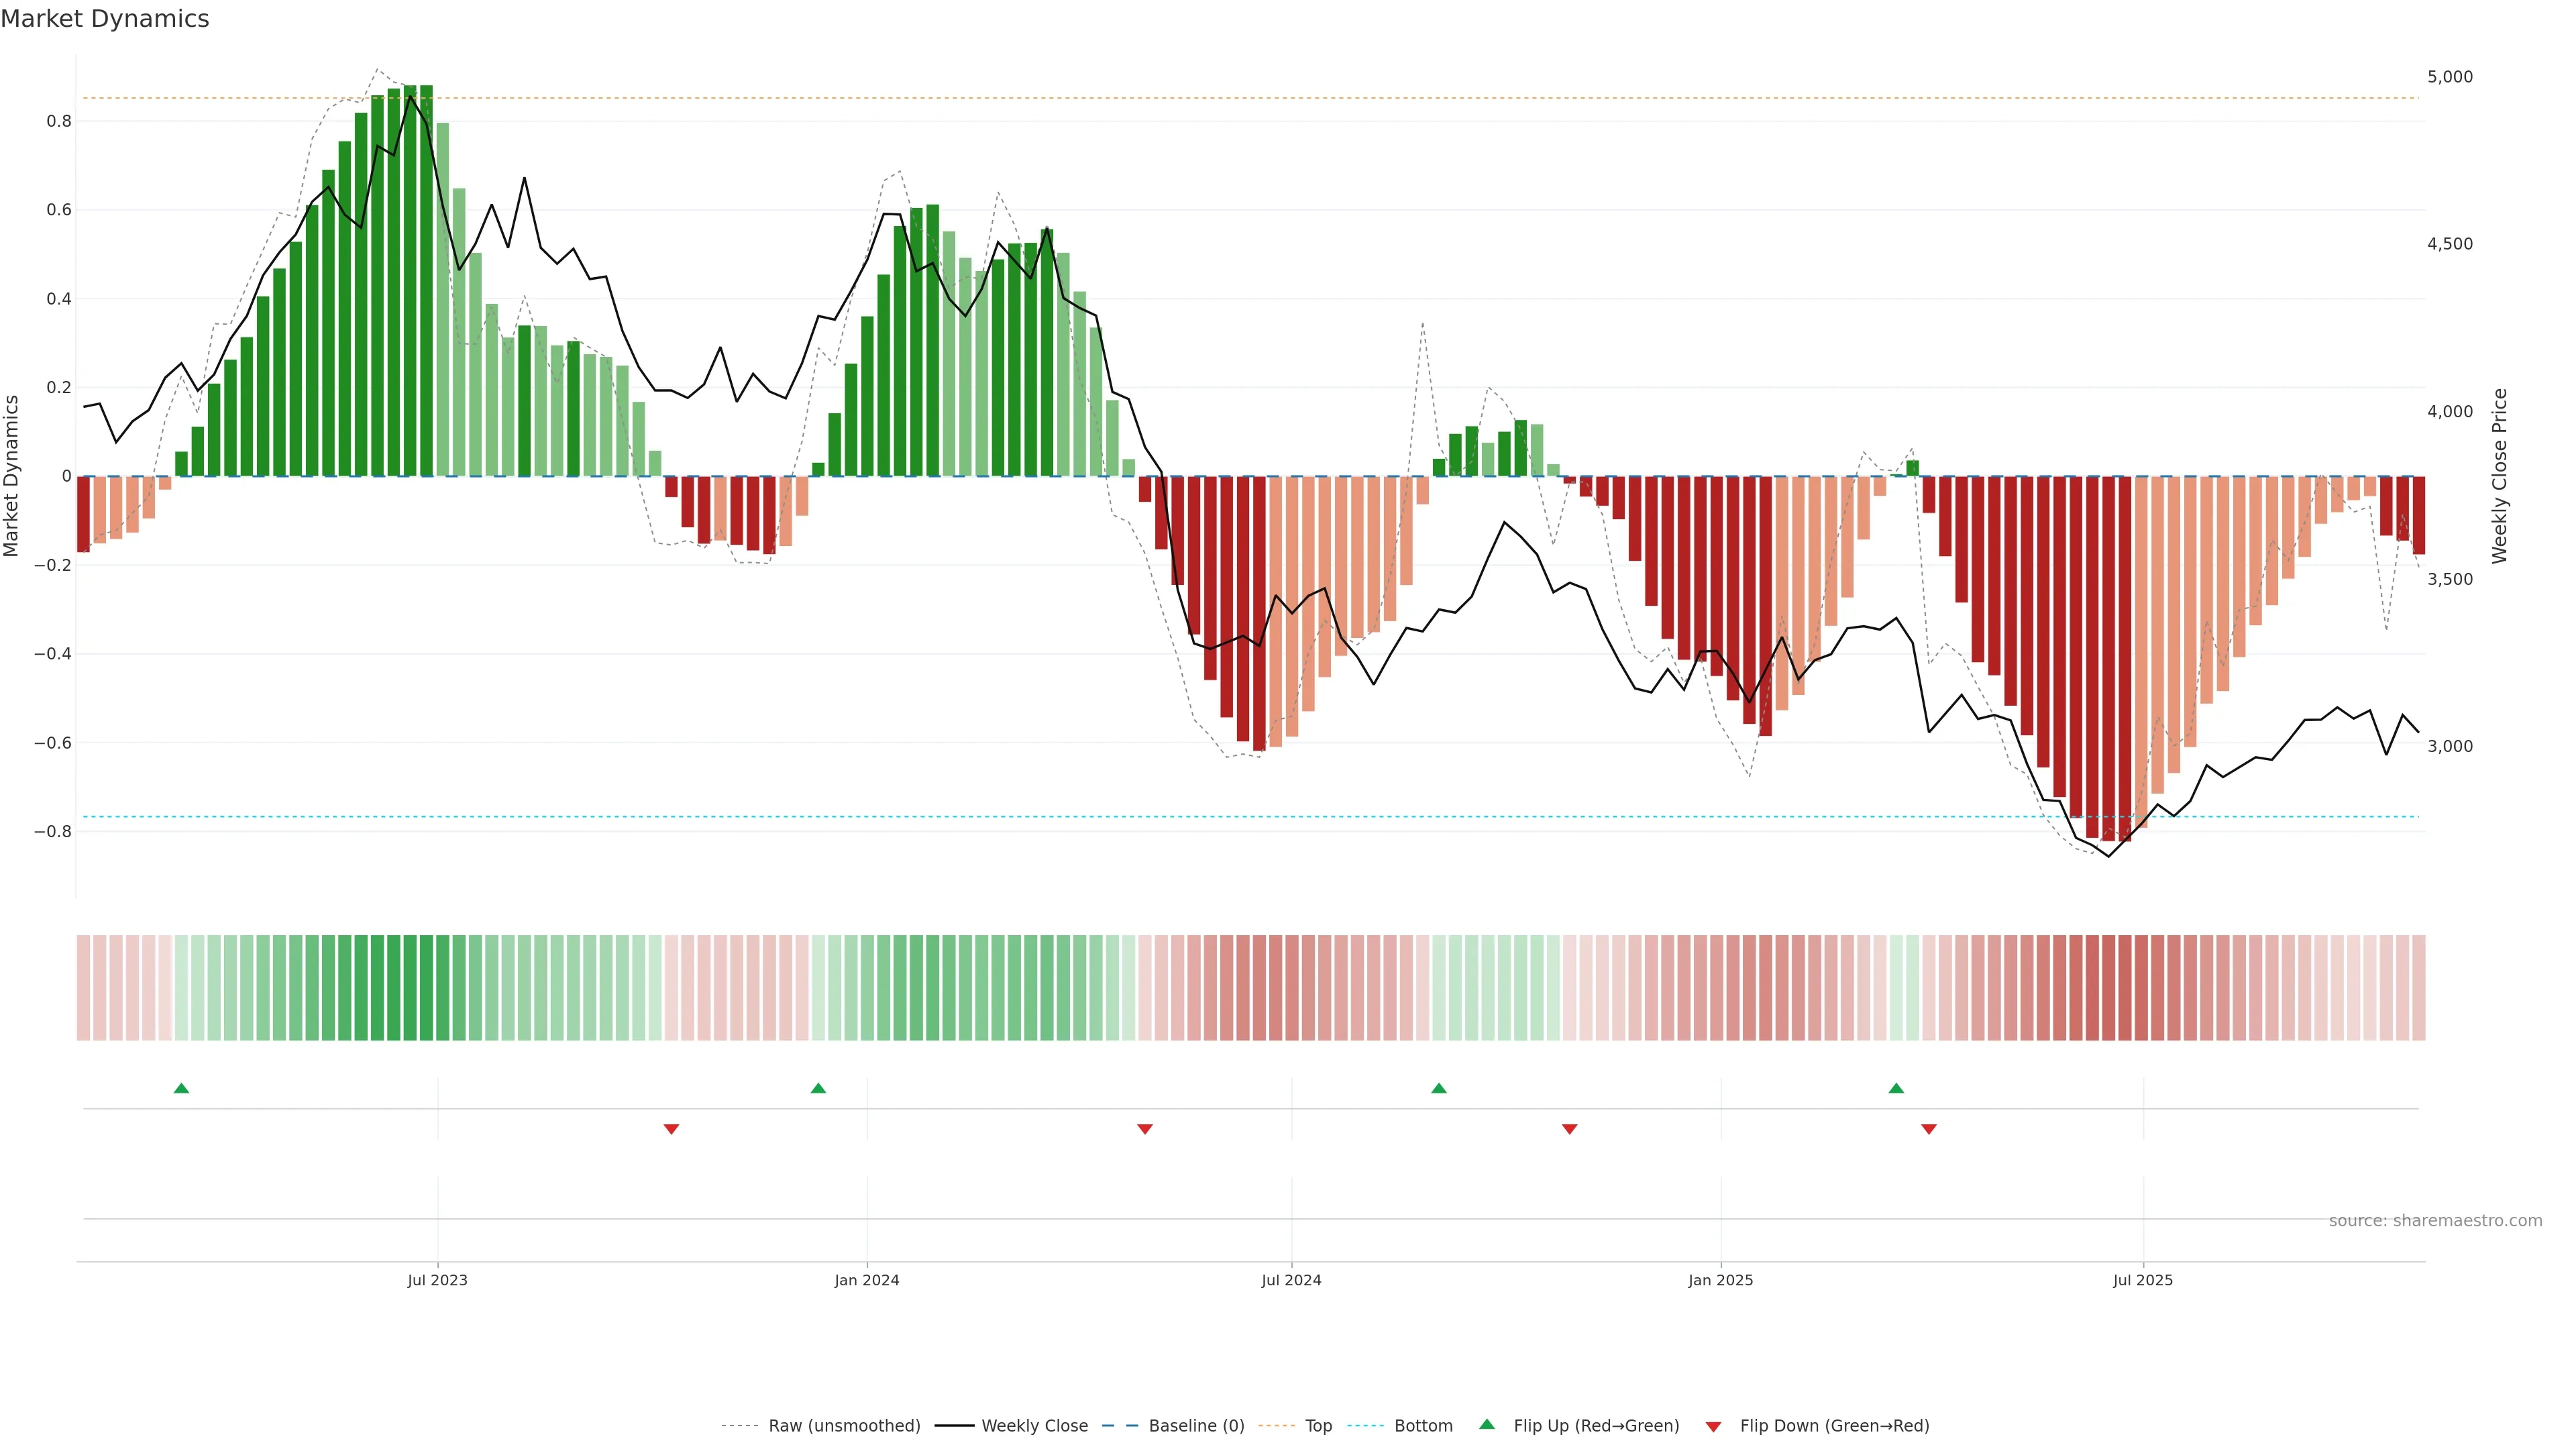Screen dimensions: 2576x1449
Task: Toggle the Bottom legend entry
Action: pos(1423,1426)
